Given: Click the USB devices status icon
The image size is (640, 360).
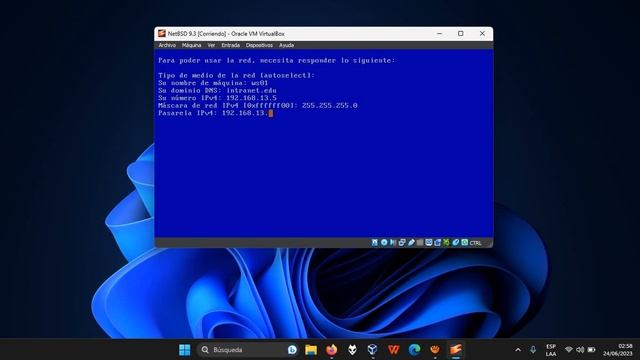Looking at the screenshot, I should (411, 242).
